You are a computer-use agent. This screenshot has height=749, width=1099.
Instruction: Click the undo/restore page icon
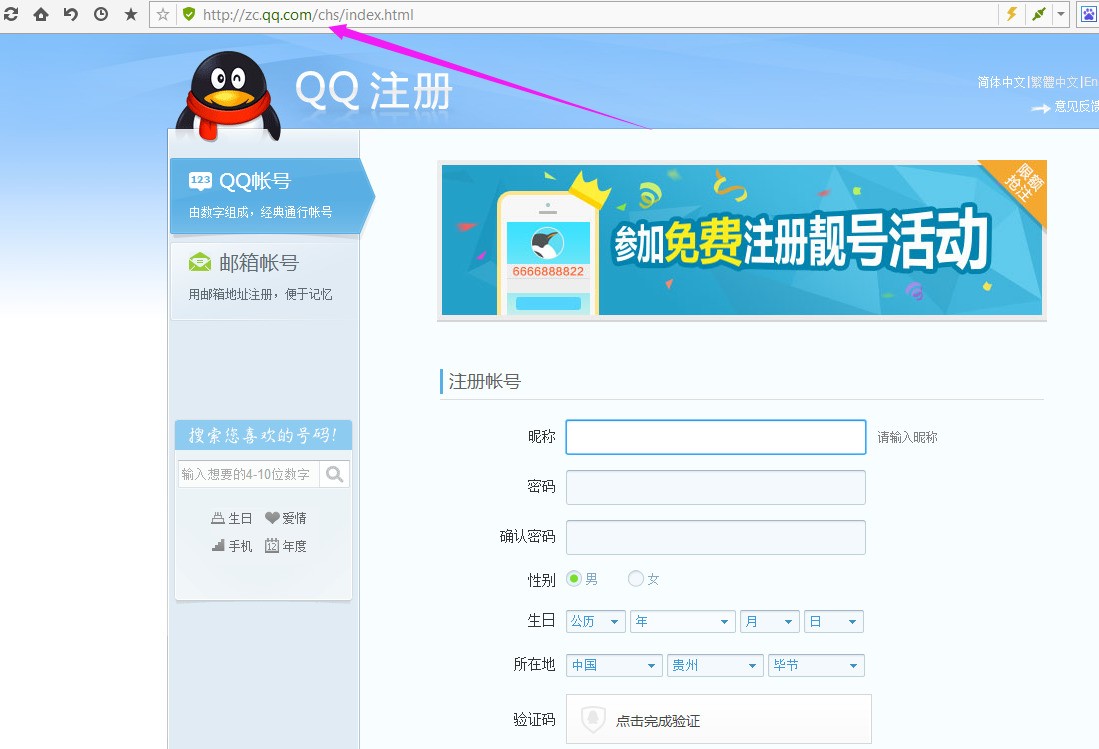[x=71, y=14]
